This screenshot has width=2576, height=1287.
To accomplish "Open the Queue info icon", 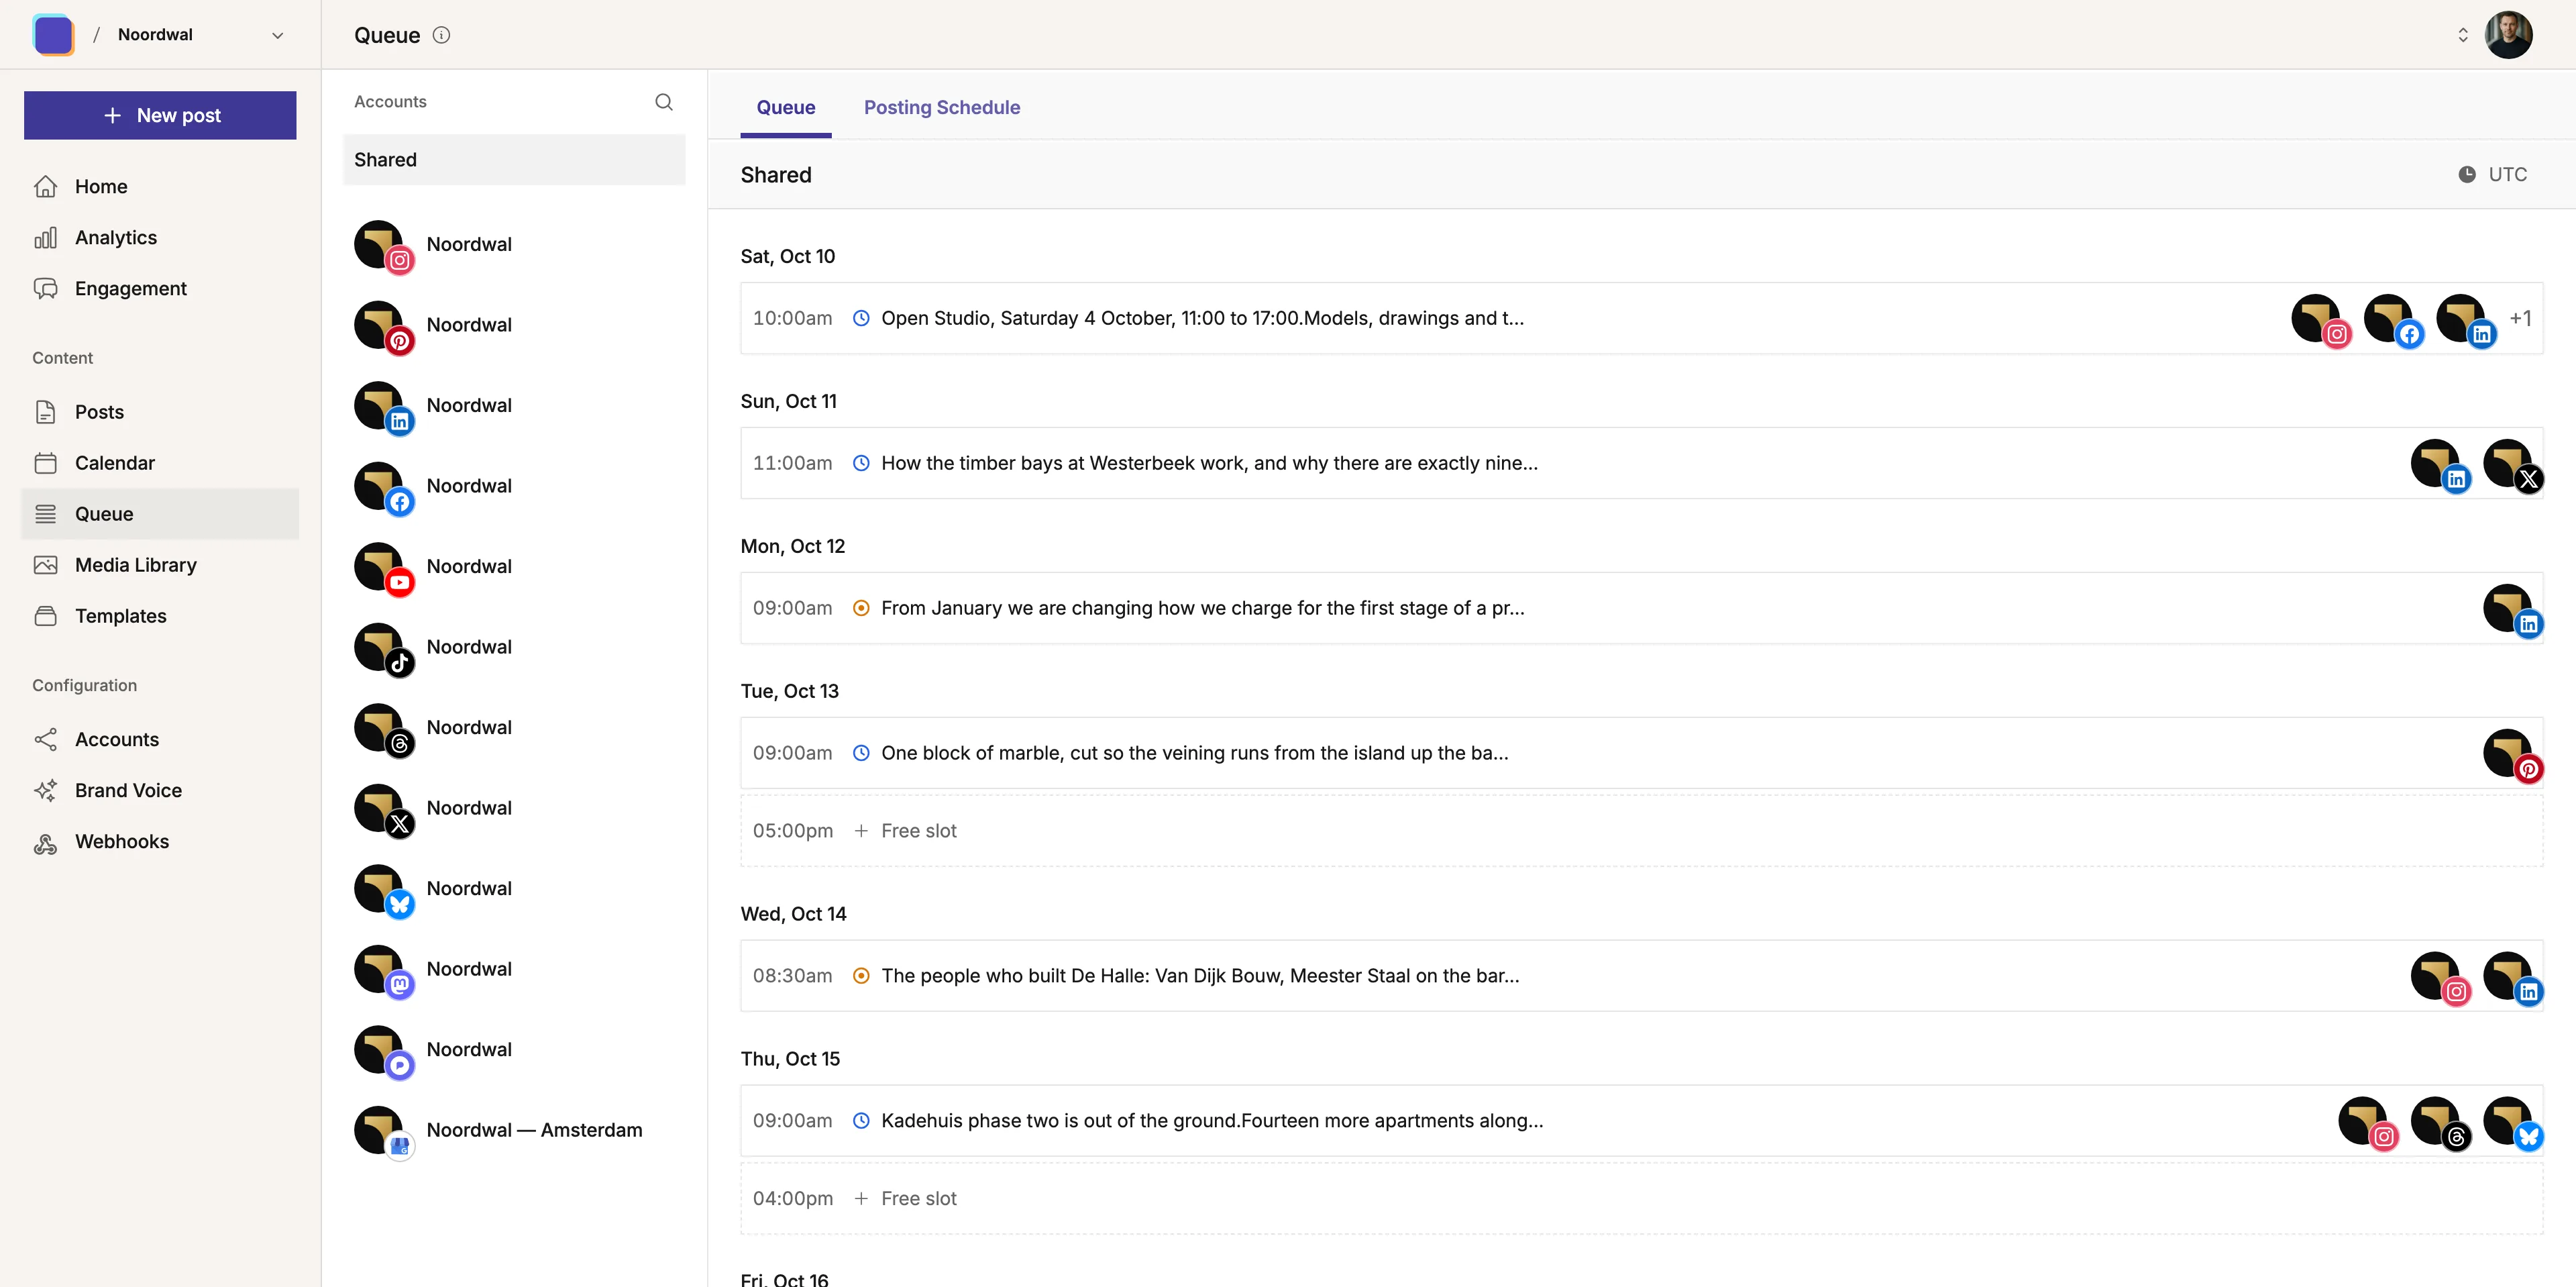I will [x=441, y=35].
